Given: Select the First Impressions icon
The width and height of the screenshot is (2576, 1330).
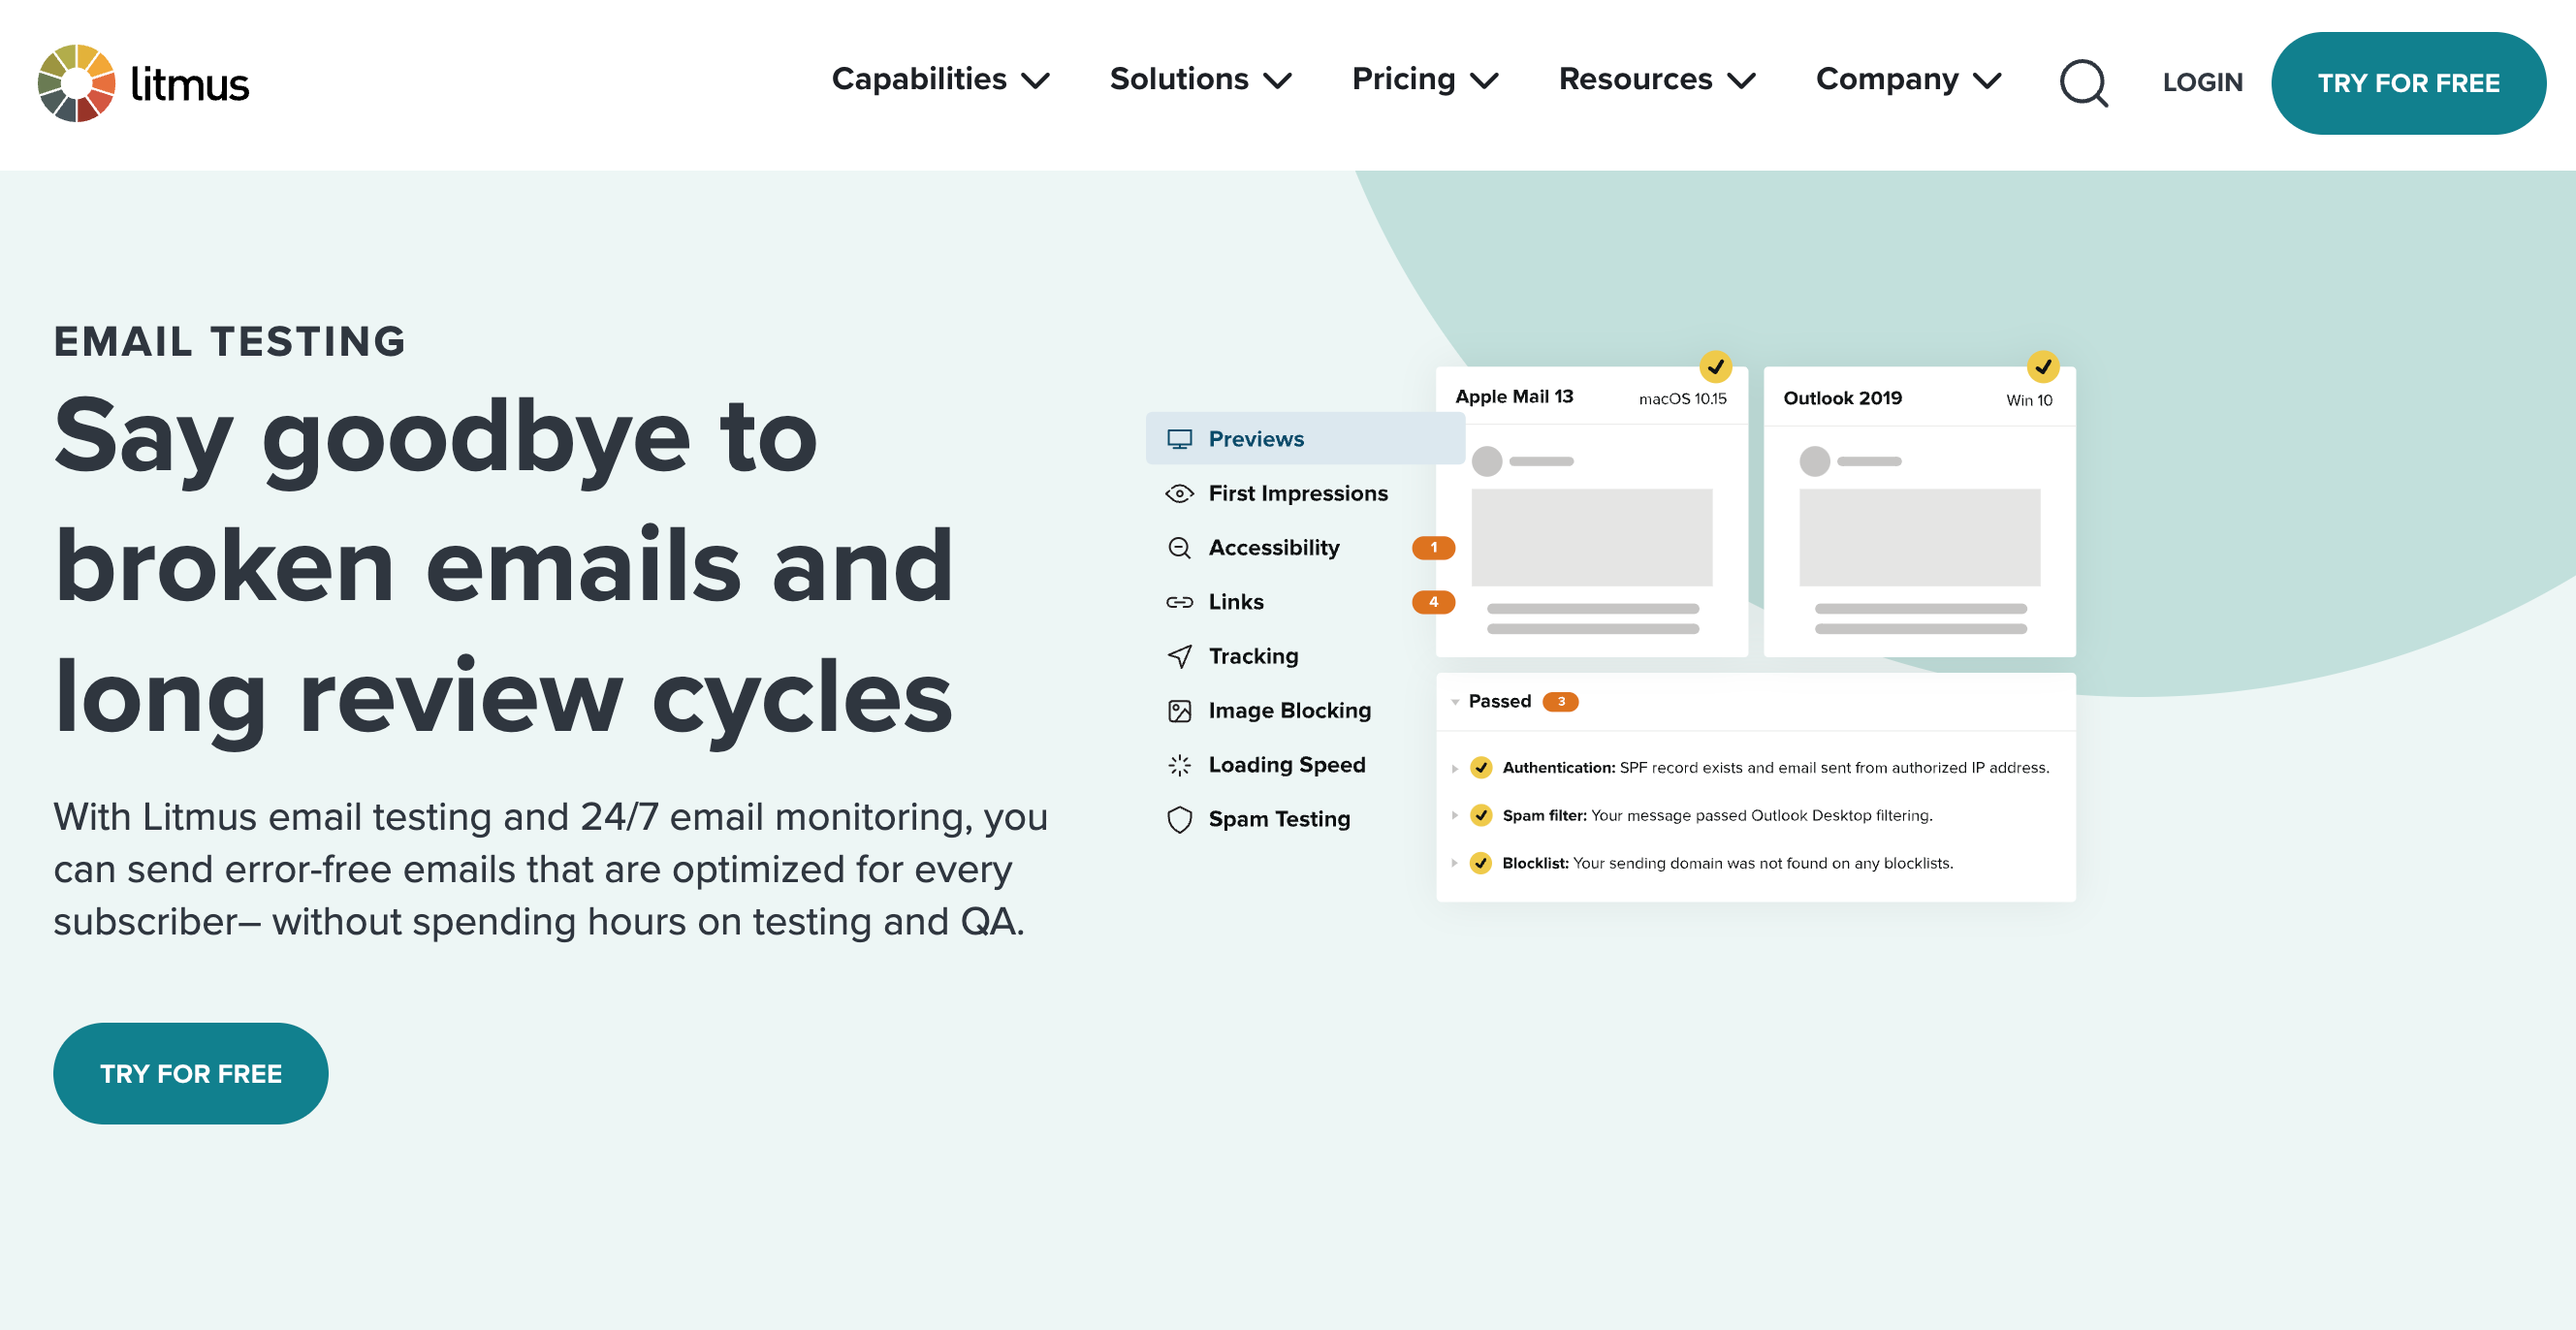Looking at the screenshot, I should coord(1177,493).
